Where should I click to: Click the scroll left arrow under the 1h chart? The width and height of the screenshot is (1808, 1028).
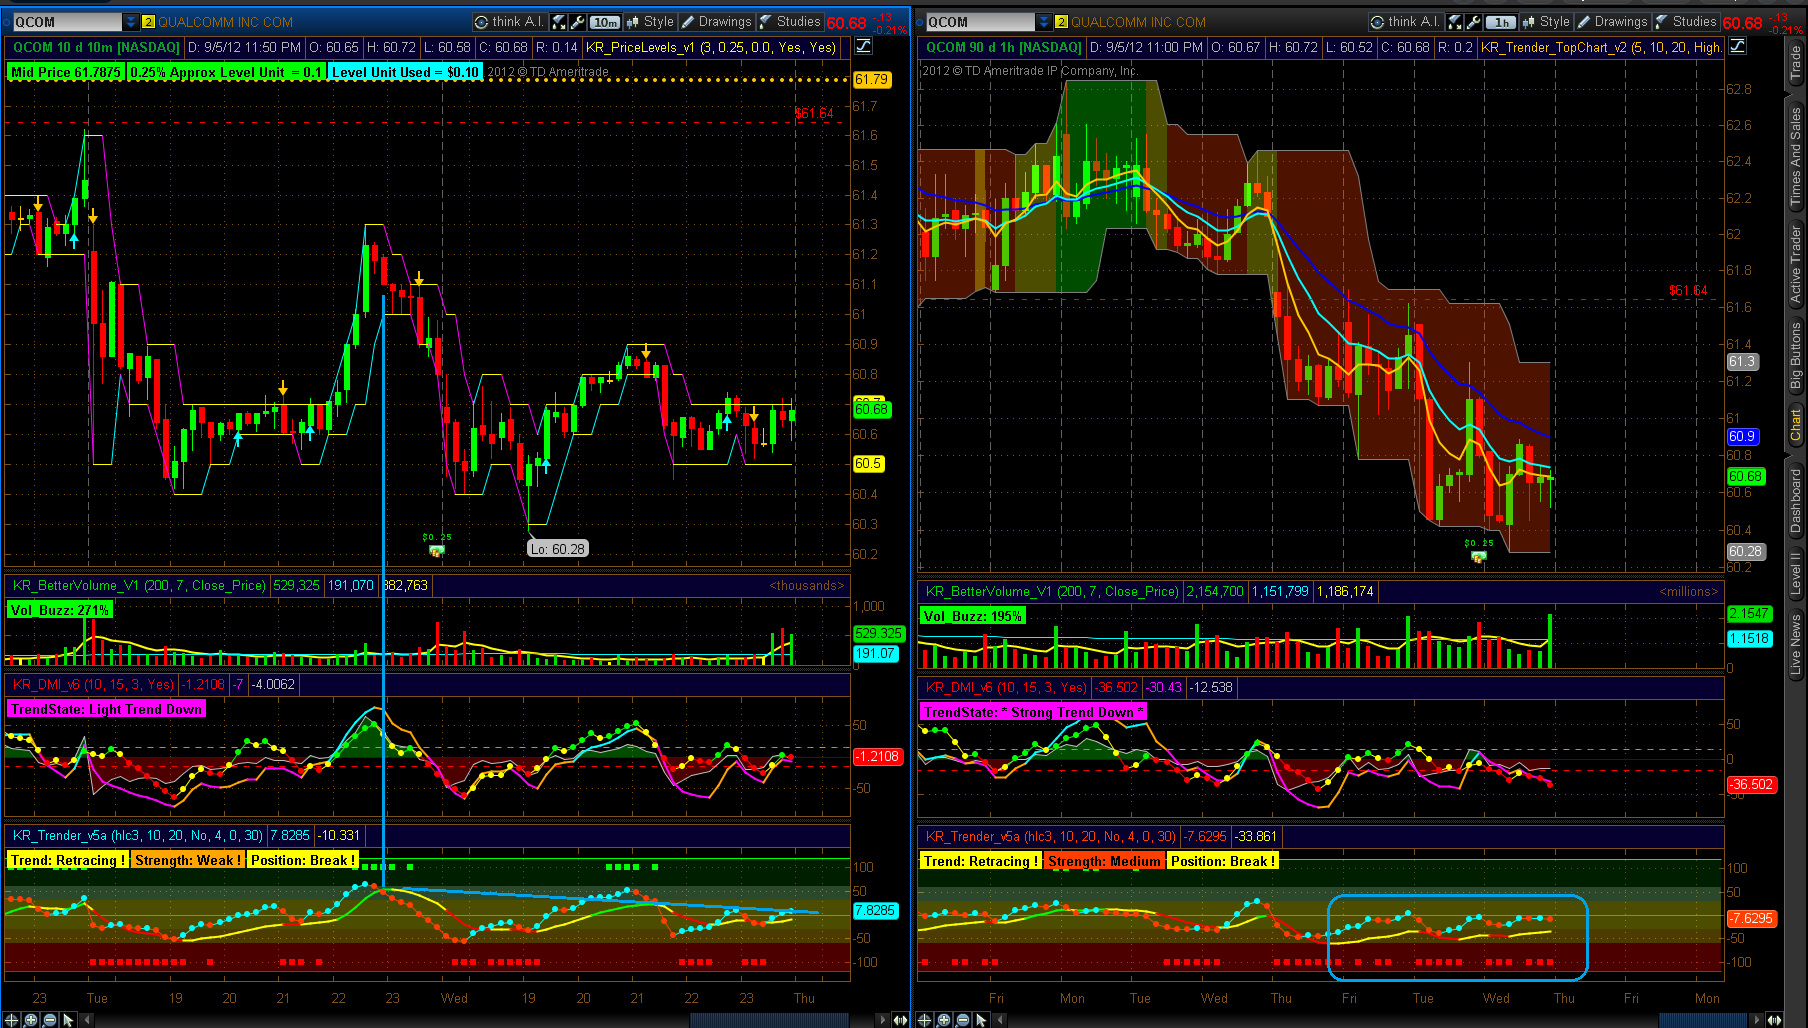click(1001, 1020)
